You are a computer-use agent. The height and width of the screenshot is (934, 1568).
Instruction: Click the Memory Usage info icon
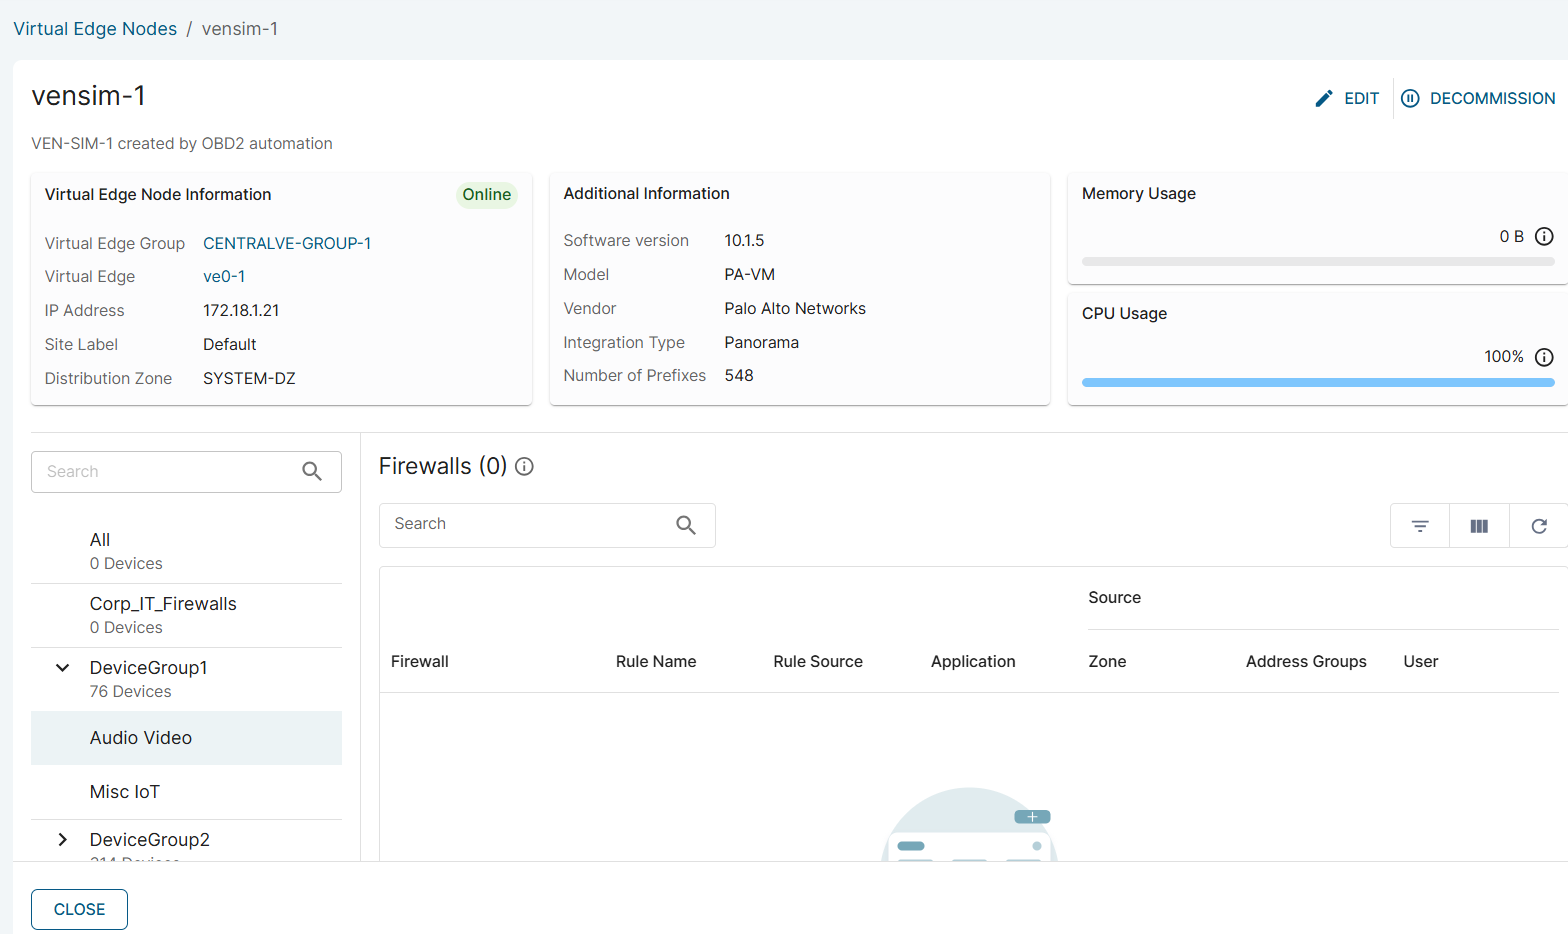click(1544, 237)
